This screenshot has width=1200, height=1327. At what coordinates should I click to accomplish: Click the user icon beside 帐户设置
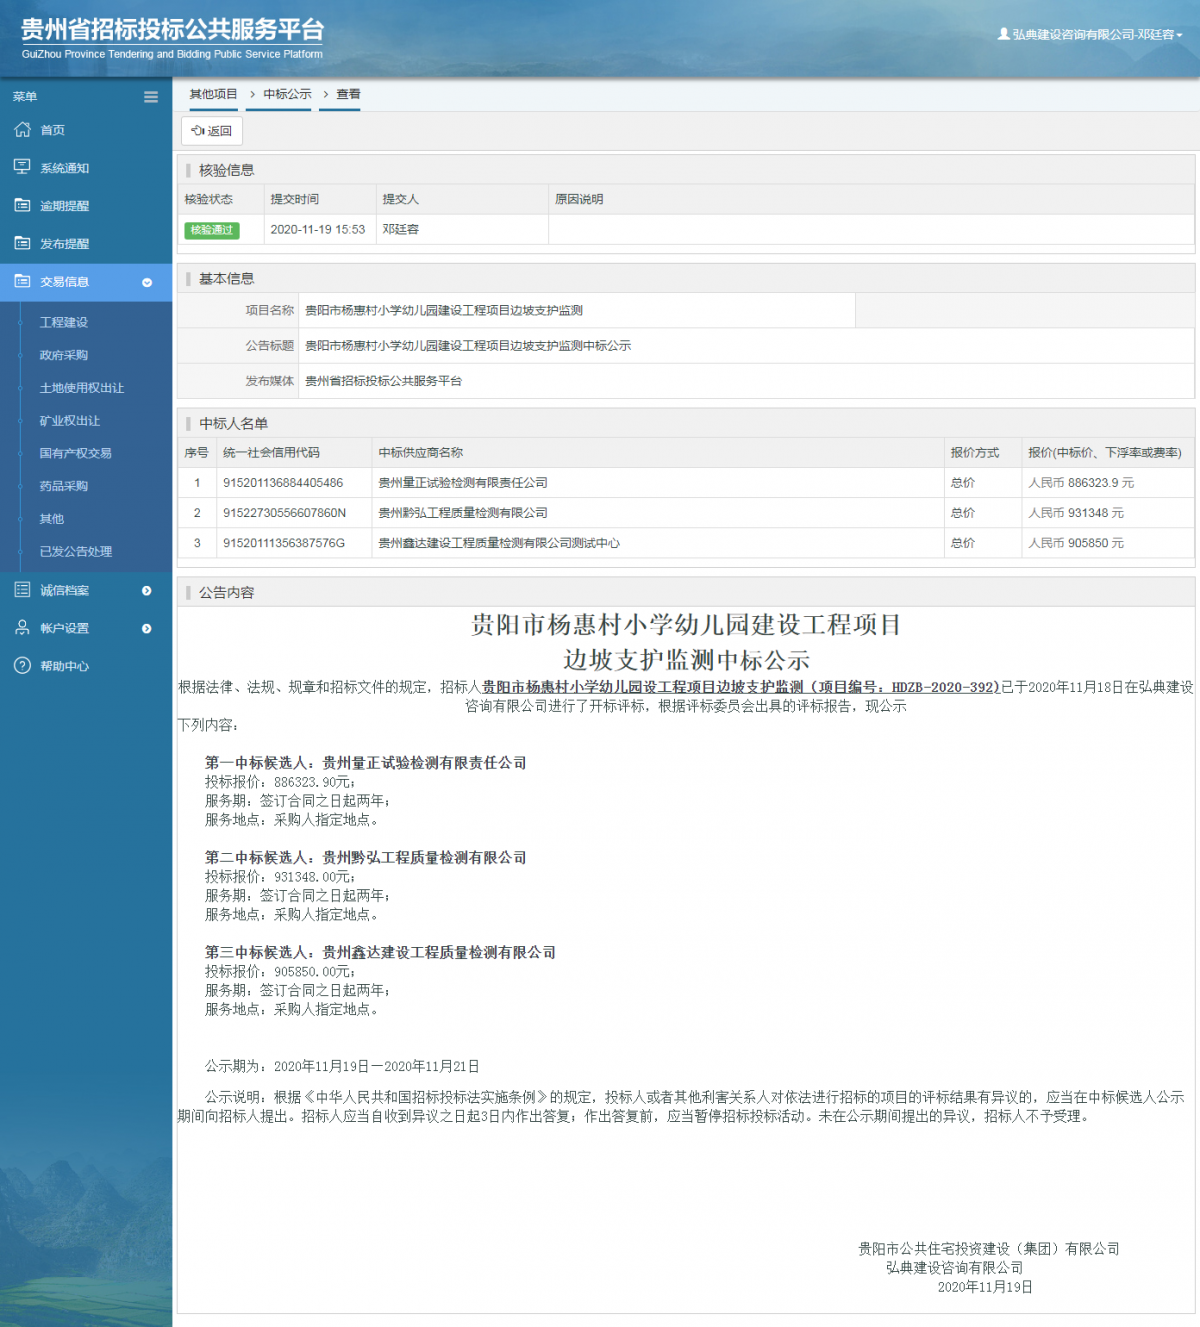pos(22,628)
